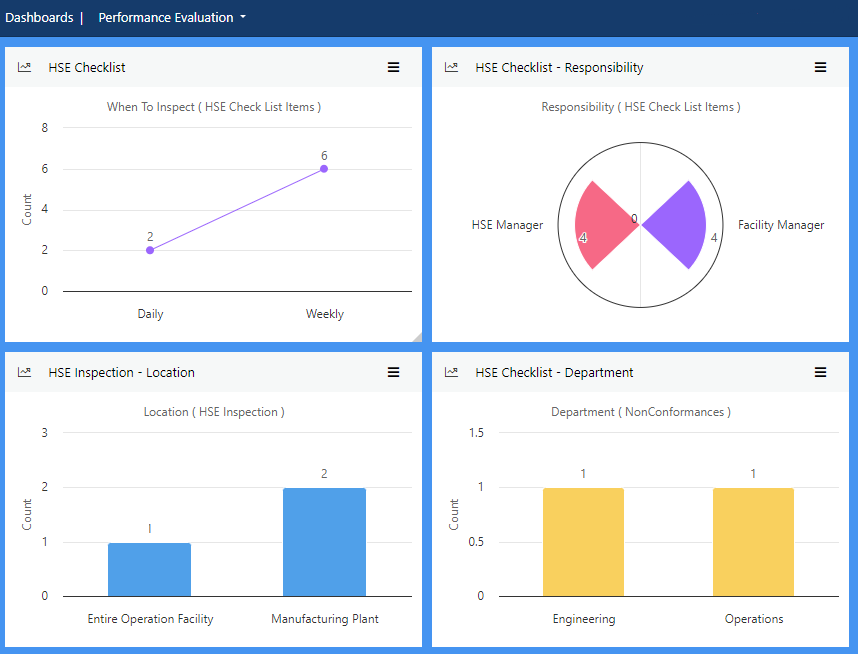Click the yellow Operations bar
This screenshot has height=654, width=858.
pyautogui.click(x=753, y=541)
